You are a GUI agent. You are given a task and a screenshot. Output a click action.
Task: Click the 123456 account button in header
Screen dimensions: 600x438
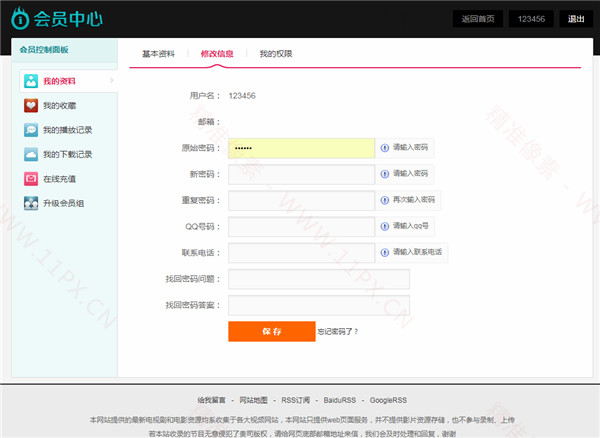click(531, 19)
